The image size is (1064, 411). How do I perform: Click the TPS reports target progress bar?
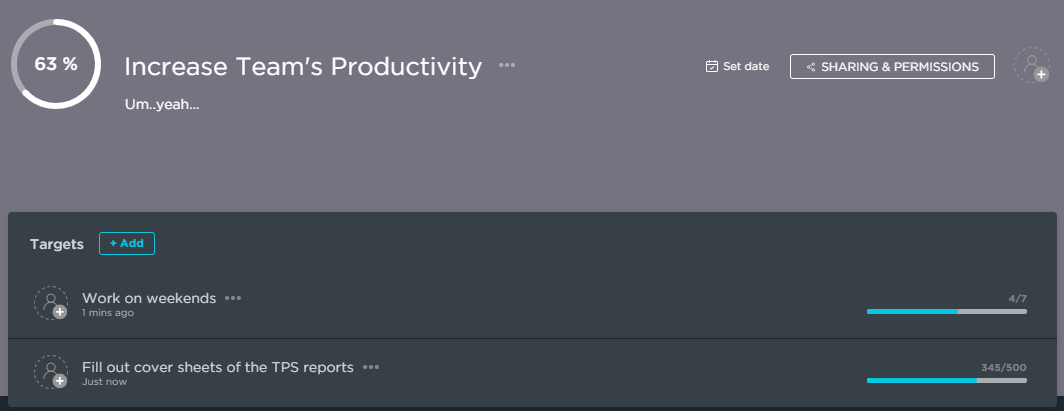[946, 381]
